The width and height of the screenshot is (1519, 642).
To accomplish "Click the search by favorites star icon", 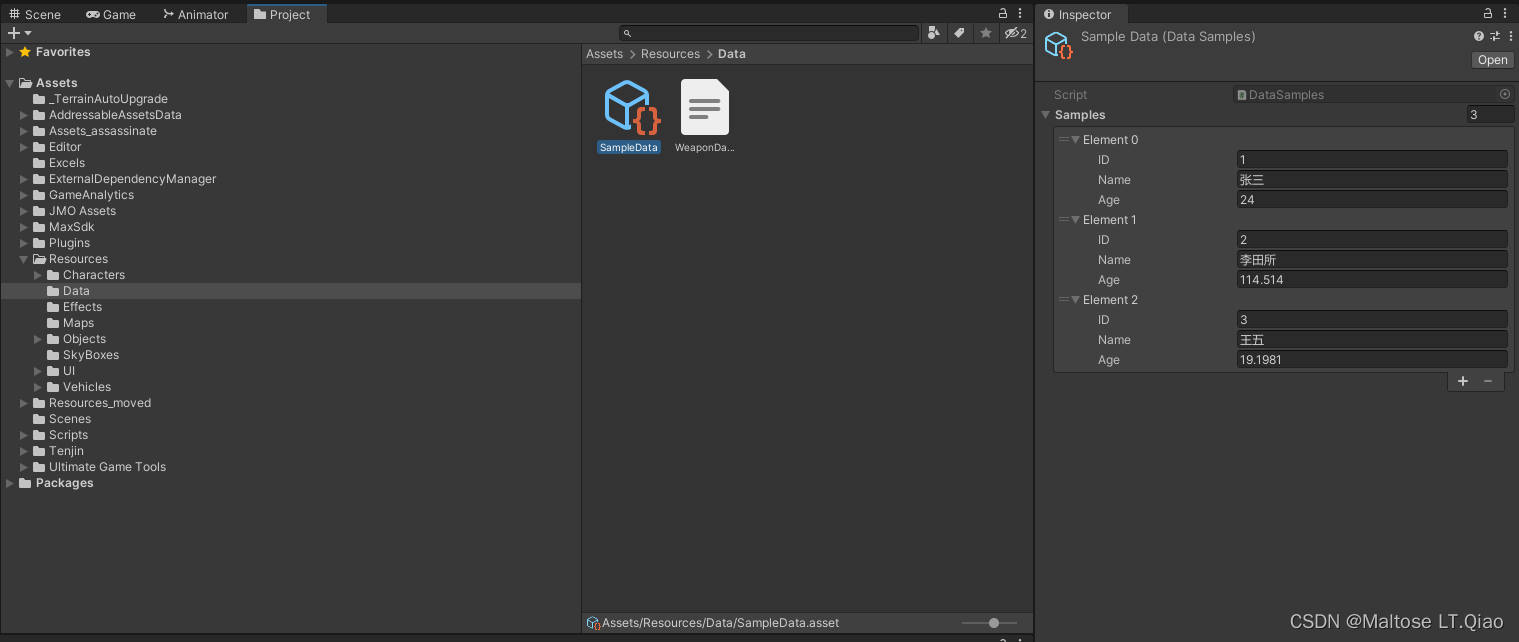I will click(x=985, y=33).
